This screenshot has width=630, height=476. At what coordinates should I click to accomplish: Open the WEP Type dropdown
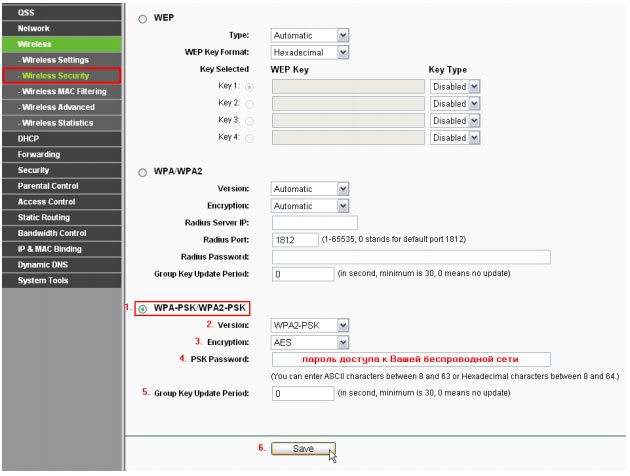click(310, 35)
